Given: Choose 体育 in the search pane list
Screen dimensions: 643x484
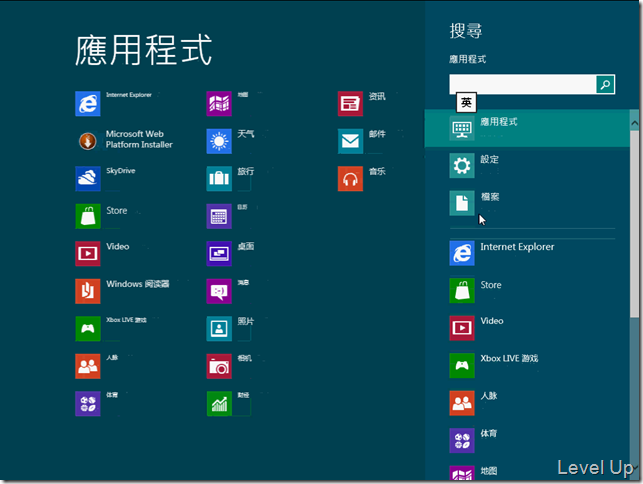Looking at the screenshot, I should click(527, 441).
